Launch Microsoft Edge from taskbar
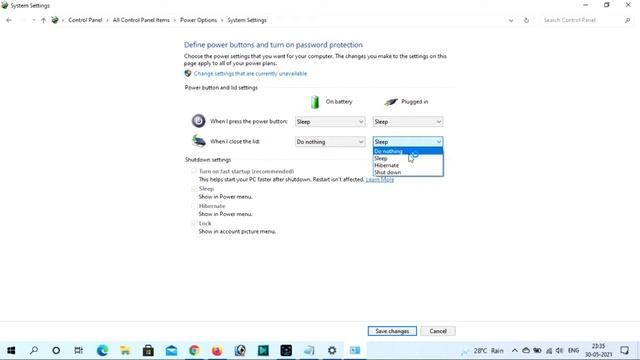640x360 pixels. coord(102,350)
